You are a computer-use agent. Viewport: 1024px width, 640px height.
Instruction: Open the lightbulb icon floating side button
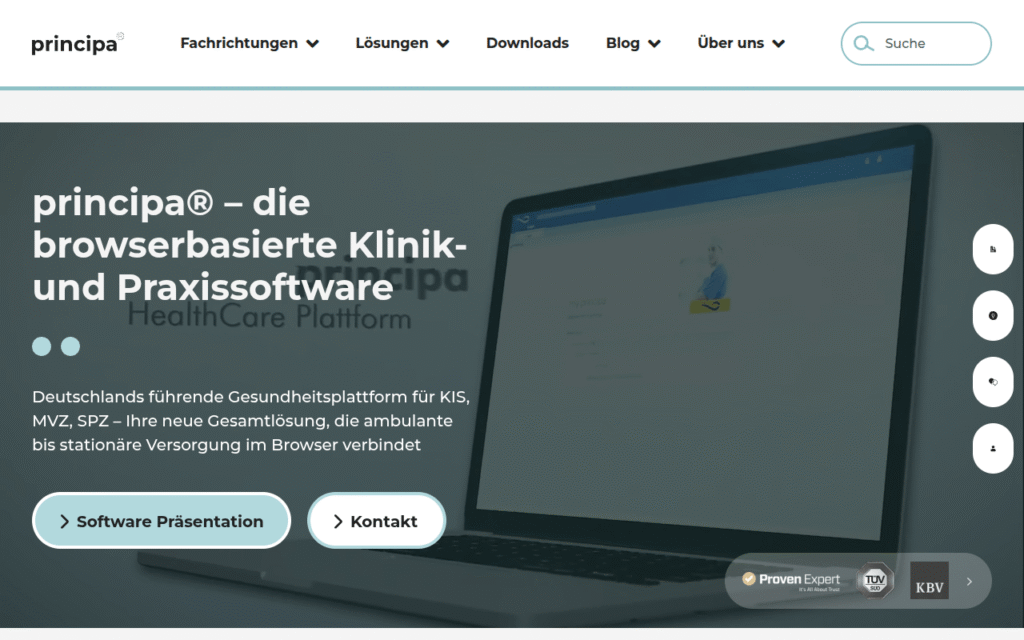(x=993, y=315)
